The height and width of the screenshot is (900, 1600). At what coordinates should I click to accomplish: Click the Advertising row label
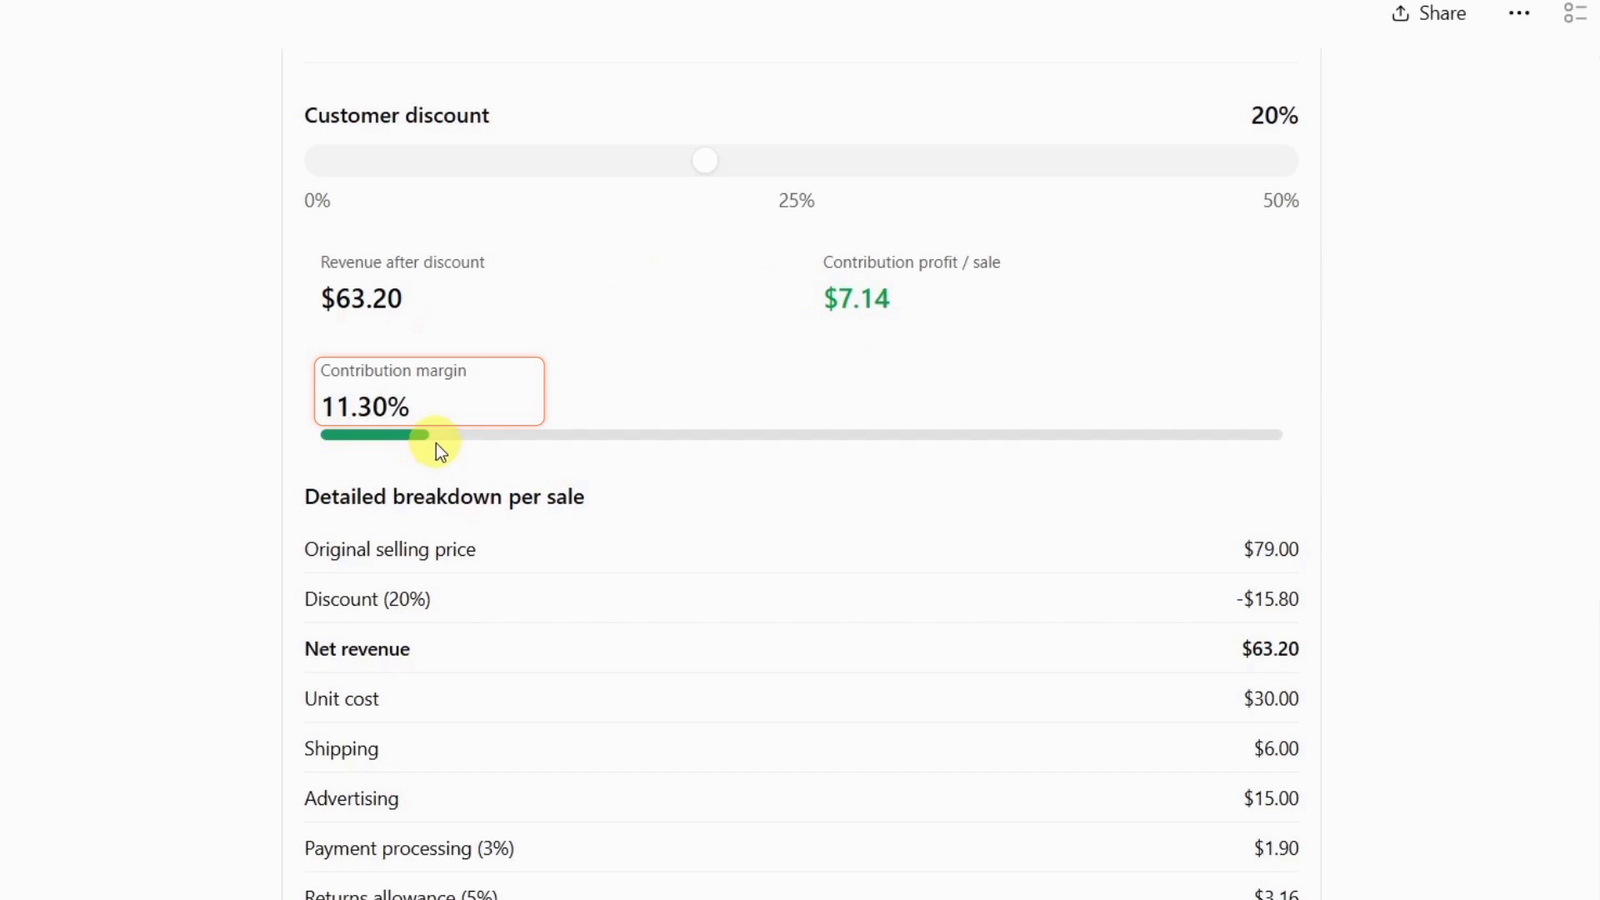point(351,799)
